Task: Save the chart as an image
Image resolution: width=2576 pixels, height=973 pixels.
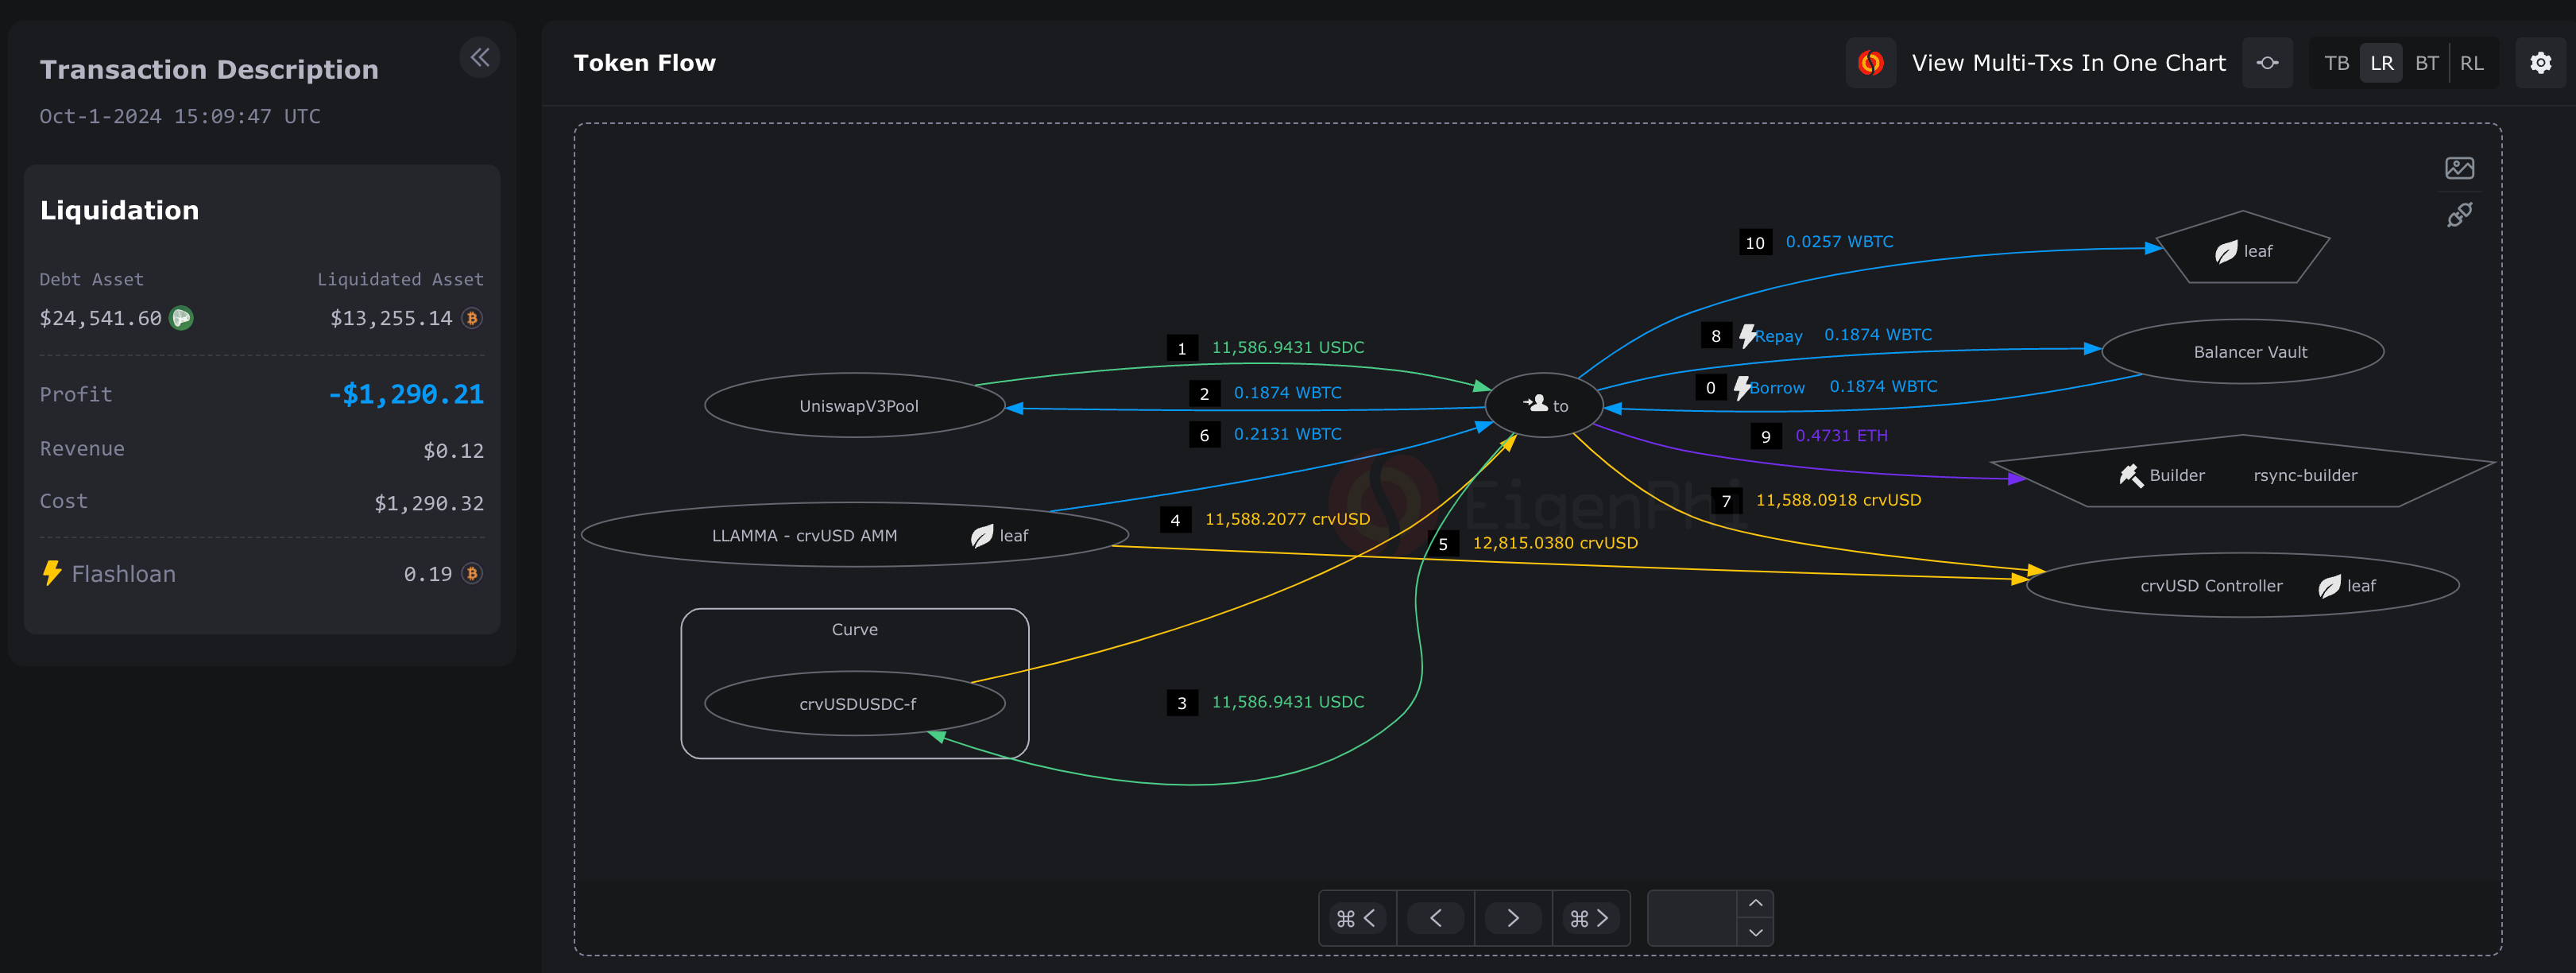Action: pos(2459,168)
